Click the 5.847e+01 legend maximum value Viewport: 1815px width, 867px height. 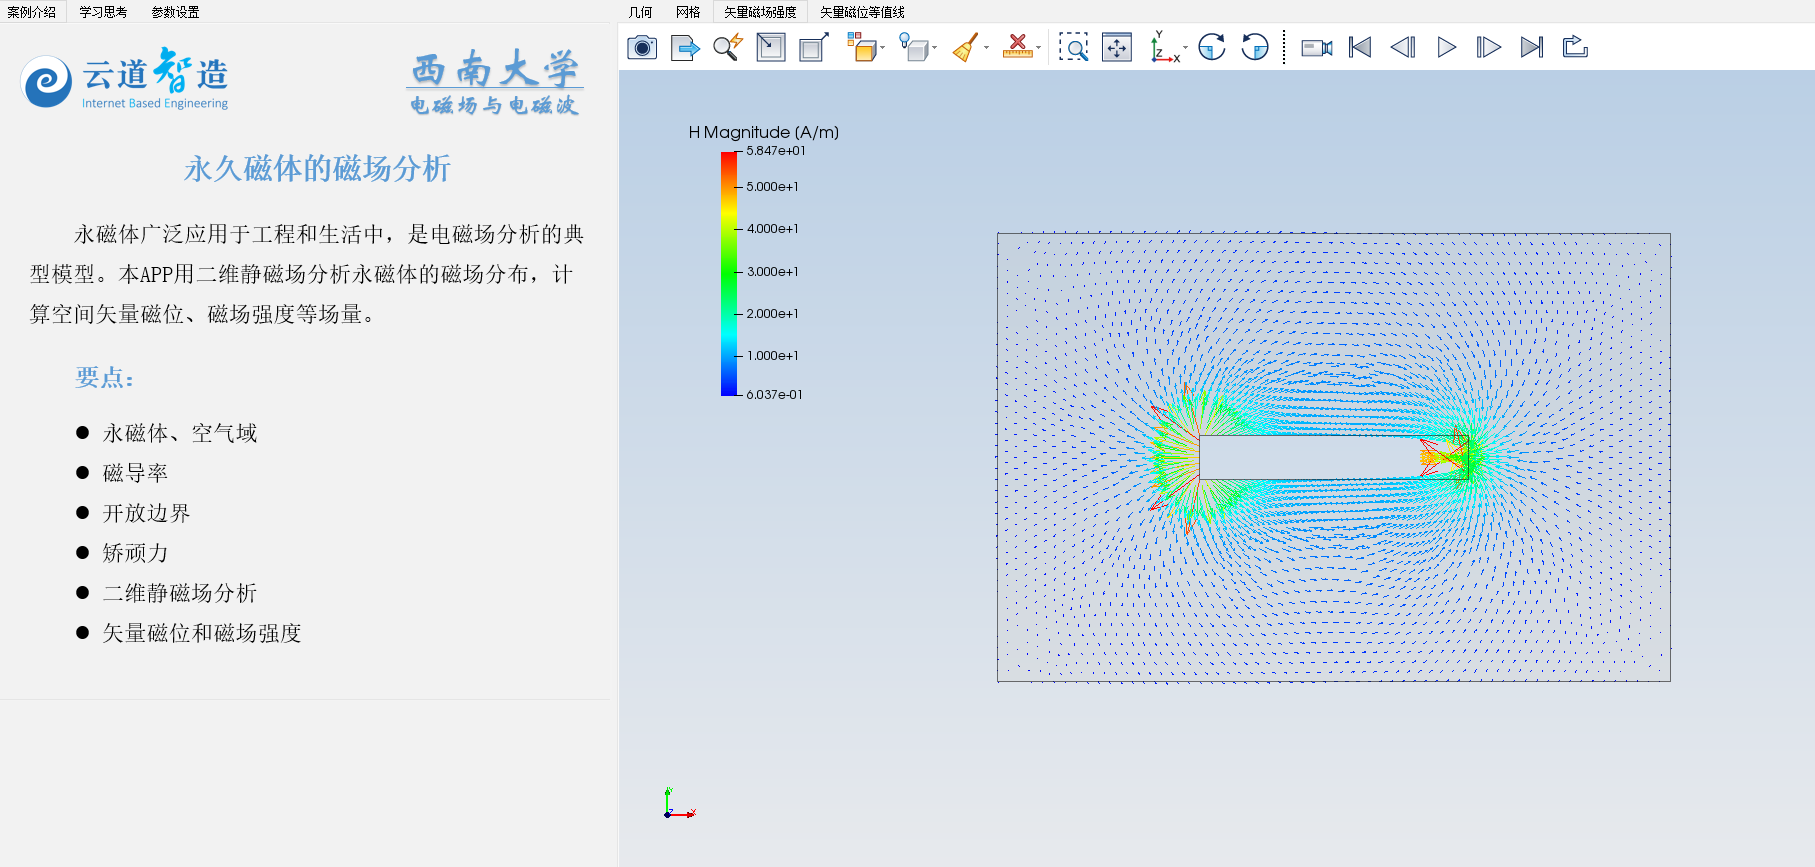coord(776,151)
